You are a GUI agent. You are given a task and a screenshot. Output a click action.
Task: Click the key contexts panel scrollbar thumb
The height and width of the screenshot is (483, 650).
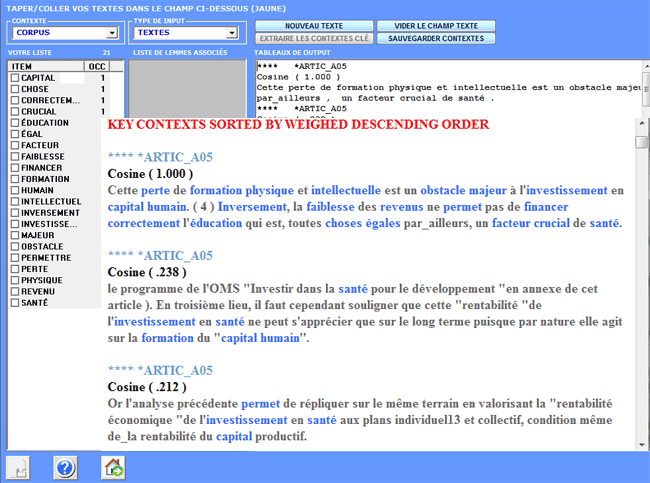pos(642,142)
